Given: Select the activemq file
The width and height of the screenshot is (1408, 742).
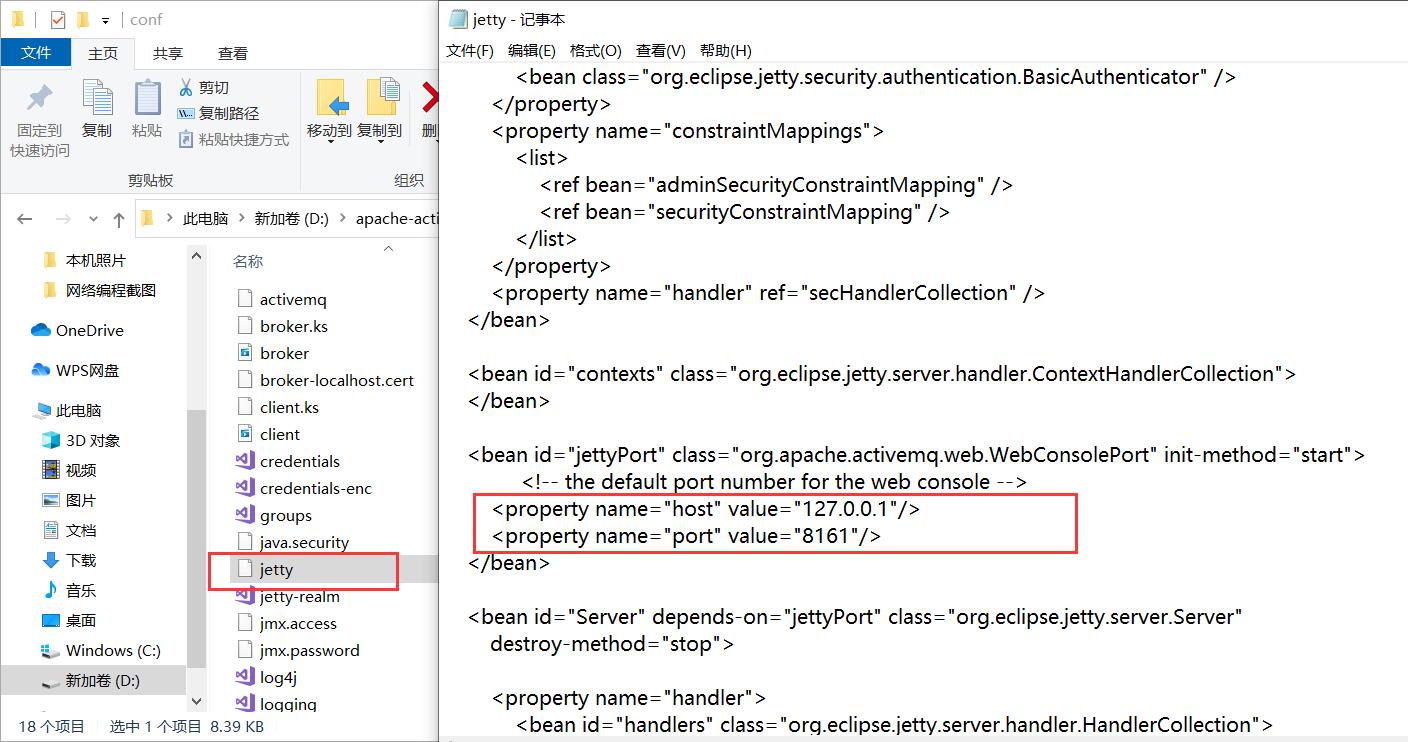Looking at the screenshot, I should (x=282, y=299).
